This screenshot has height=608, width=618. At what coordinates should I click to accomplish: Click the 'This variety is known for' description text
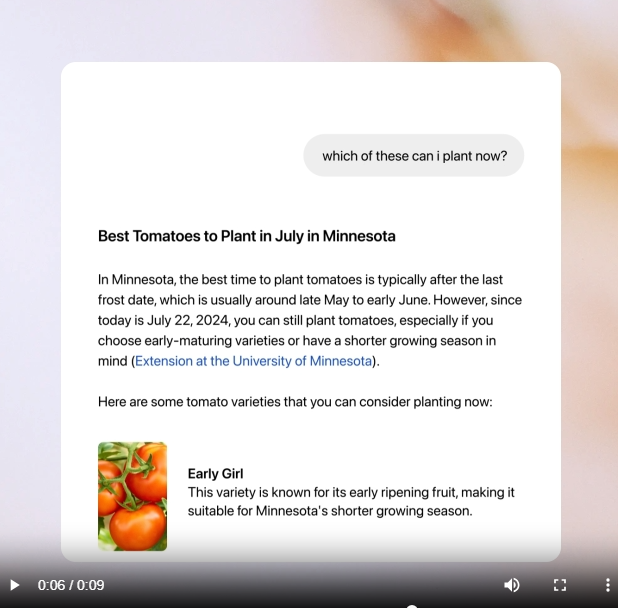click(351, 502)
